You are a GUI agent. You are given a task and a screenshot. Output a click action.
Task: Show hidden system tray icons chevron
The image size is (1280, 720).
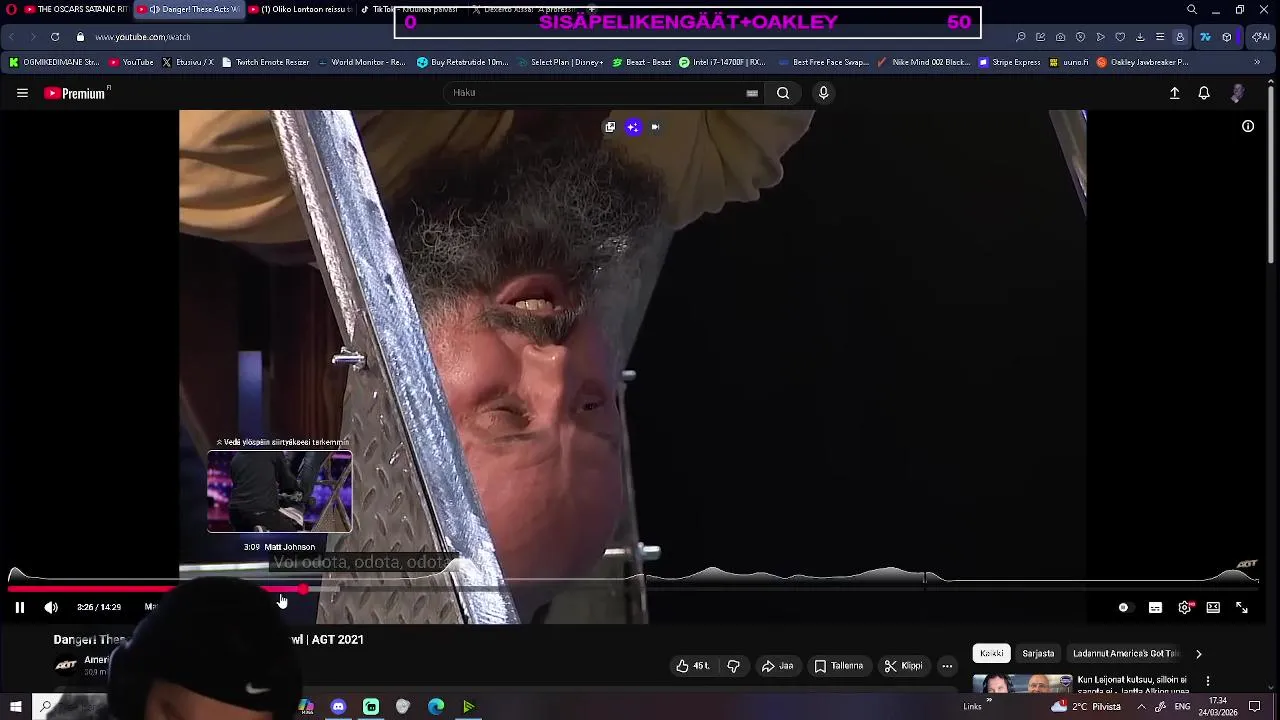[1141, 707]
